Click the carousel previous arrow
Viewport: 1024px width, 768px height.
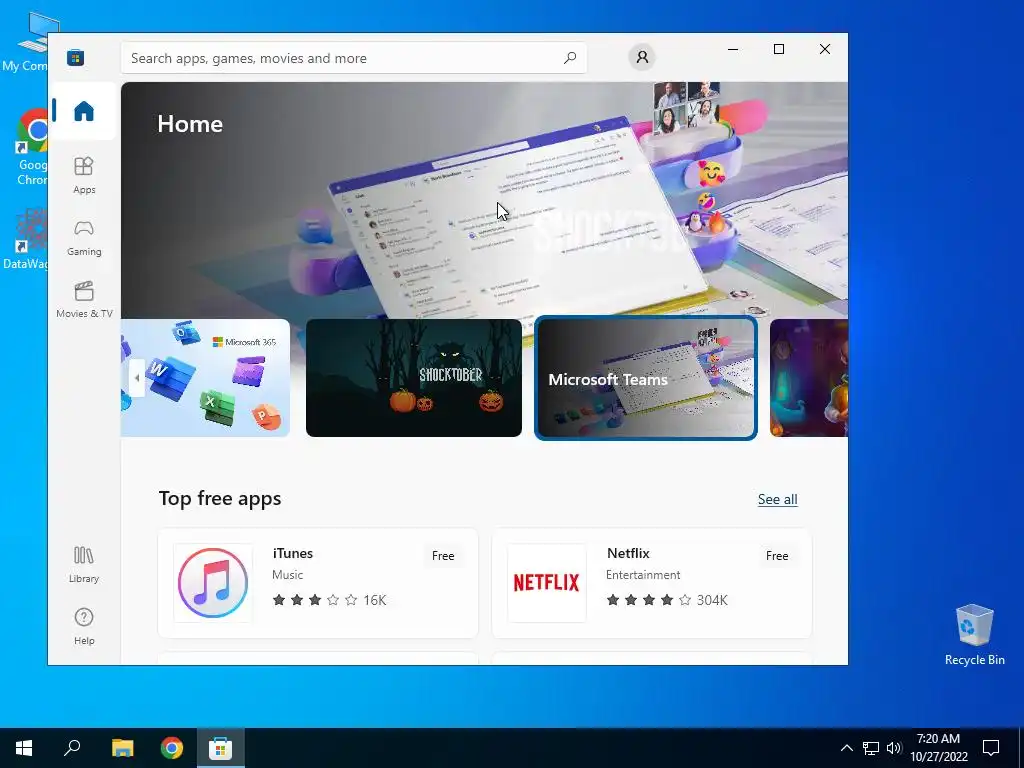[136, 377]
